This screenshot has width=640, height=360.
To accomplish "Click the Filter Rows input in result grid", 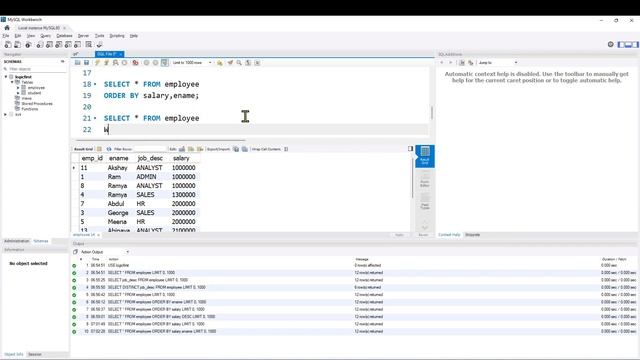I will click(x=149, y=149).
